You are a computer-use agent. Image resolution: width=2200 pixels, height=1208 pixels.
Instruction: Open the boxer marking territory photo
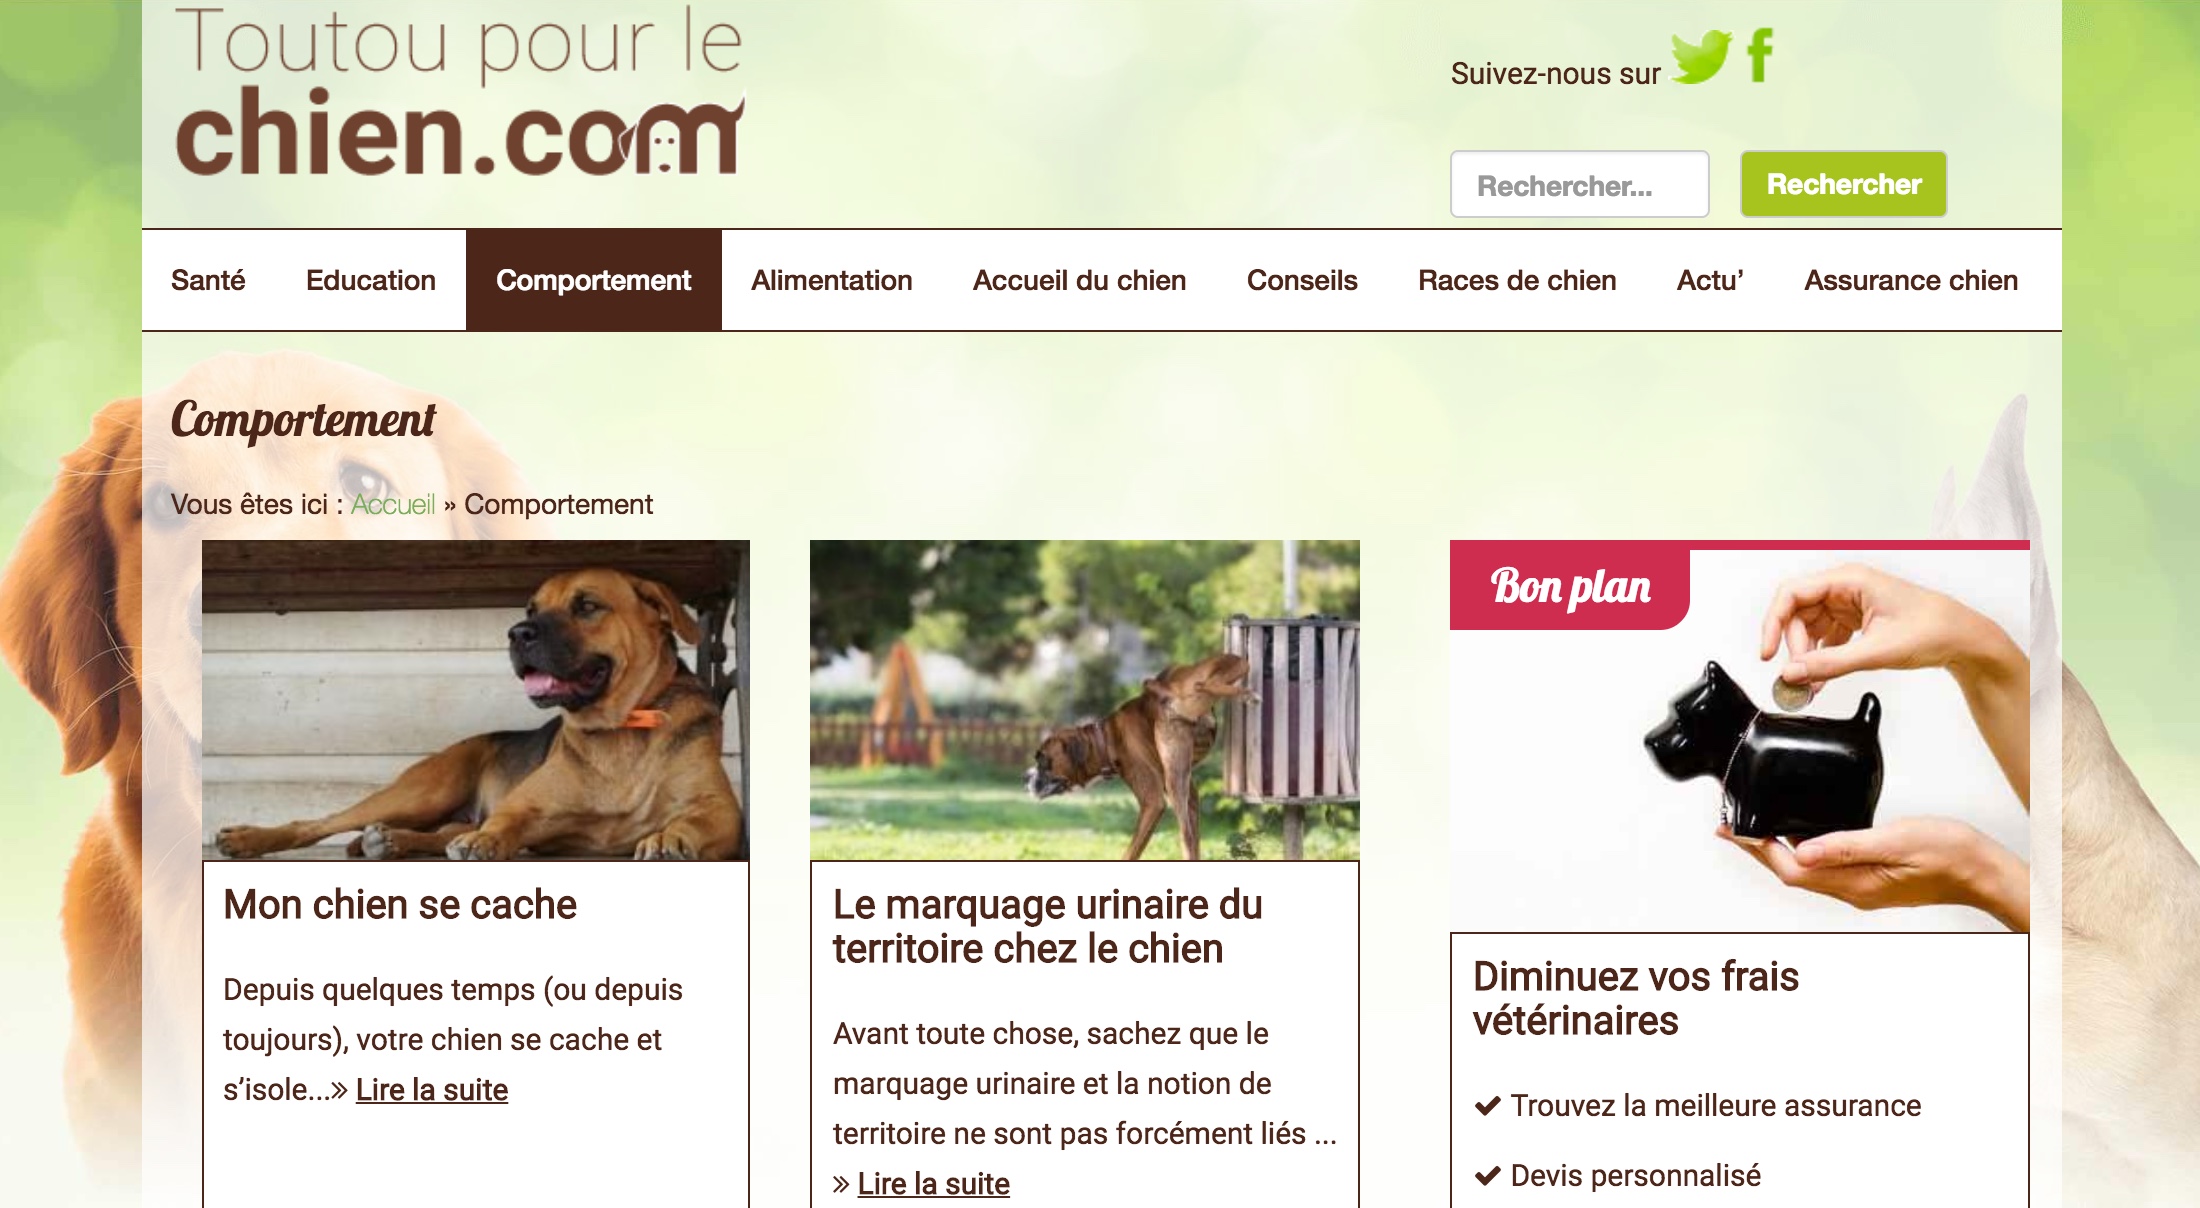pos(1085,700)
